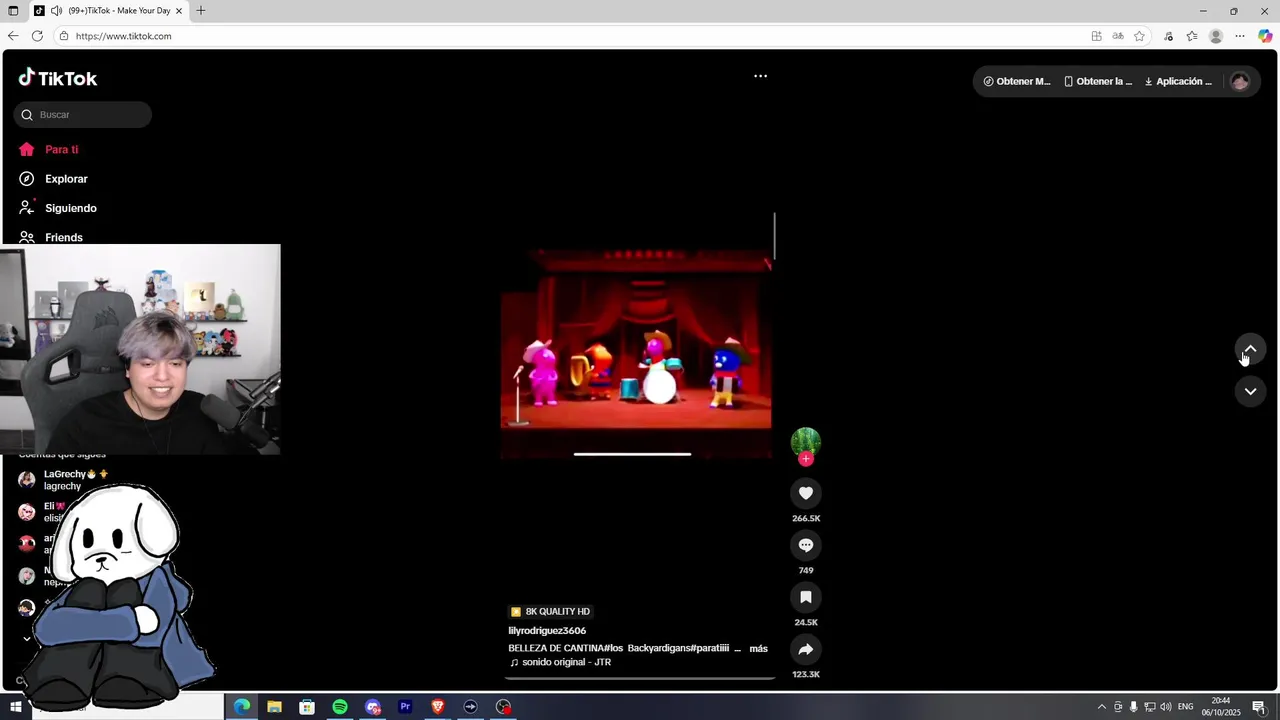Close the TikTok browser tab
1280x720 pixels.
point(179,11)
